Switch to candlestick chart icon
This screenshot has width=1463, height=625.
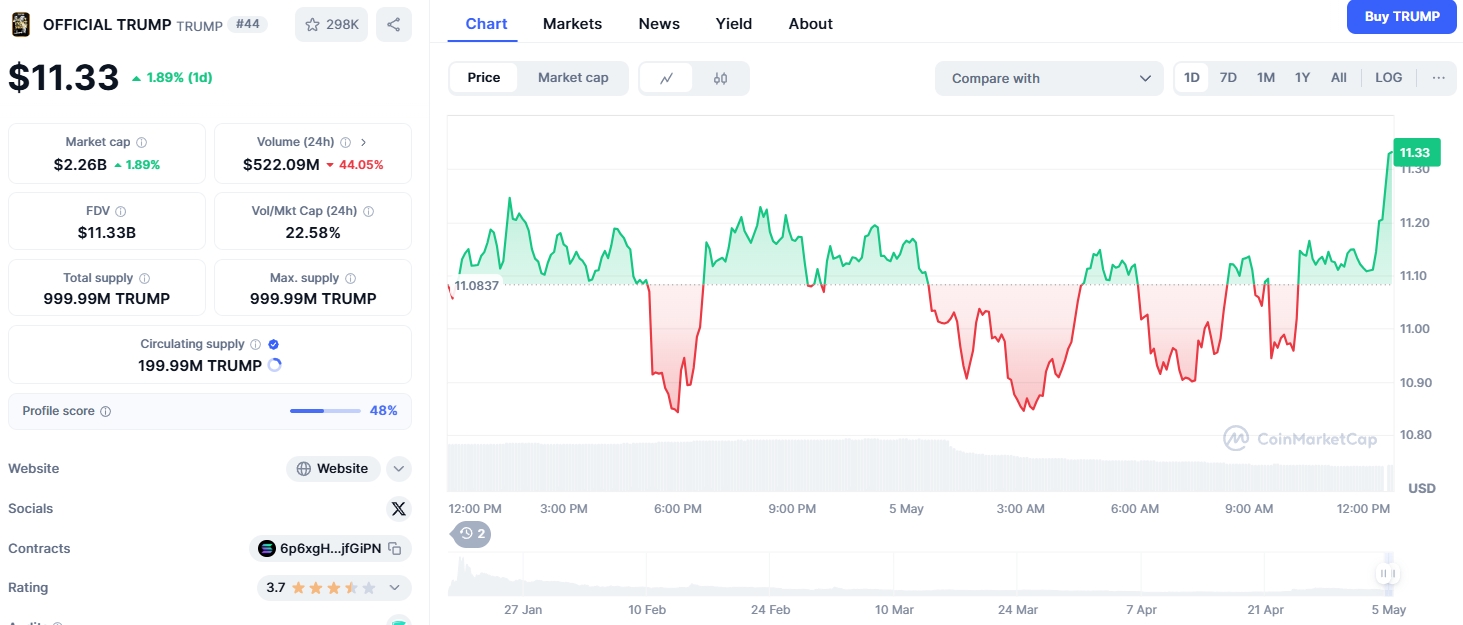point(720,78)
